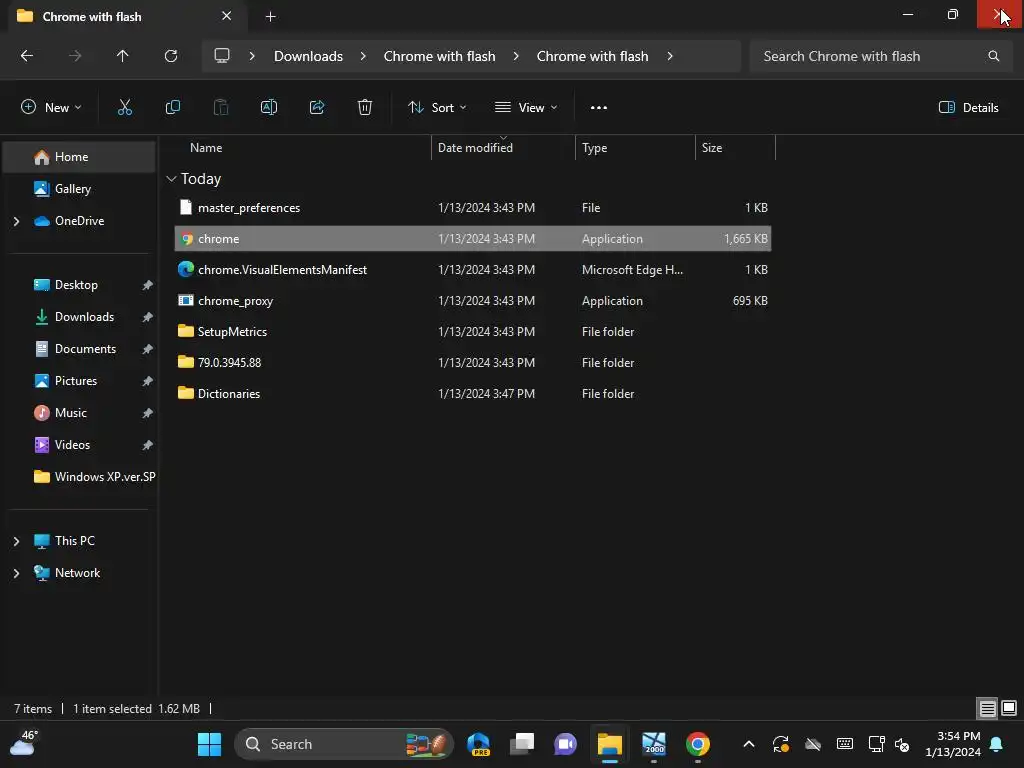
Task: Click the muted volume tray icon
Action: pyautogui.click(x=902, y=744)
